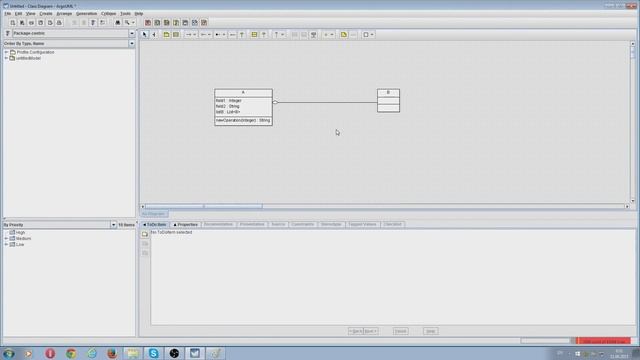This screenshot has height=360, width=640.
Task: Expand the Low priority node
Action: tap(6, 244)
